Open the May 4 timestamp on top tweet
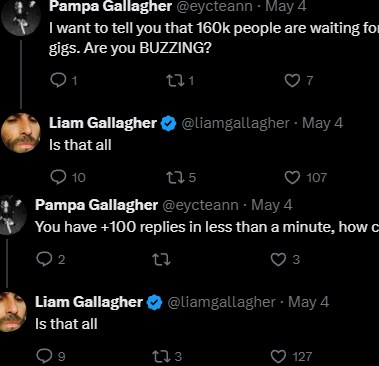 pos(286,6)
